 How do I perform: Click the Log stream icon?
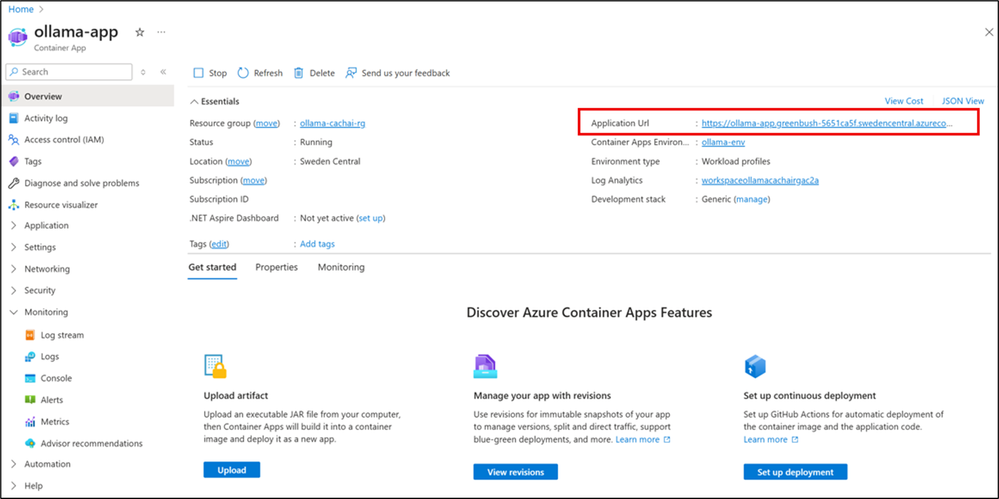[30, 335]
